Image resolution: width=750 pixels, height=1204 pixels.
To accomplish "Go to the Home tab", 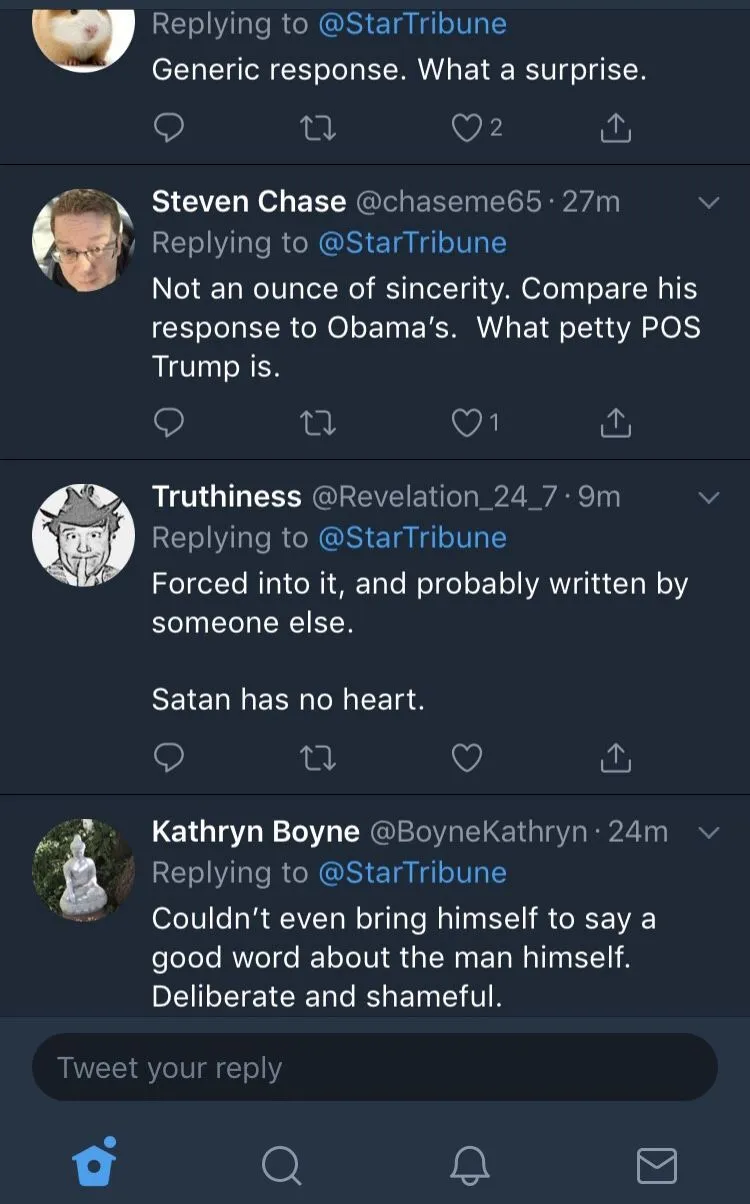I will click(x=94, y=1164).
